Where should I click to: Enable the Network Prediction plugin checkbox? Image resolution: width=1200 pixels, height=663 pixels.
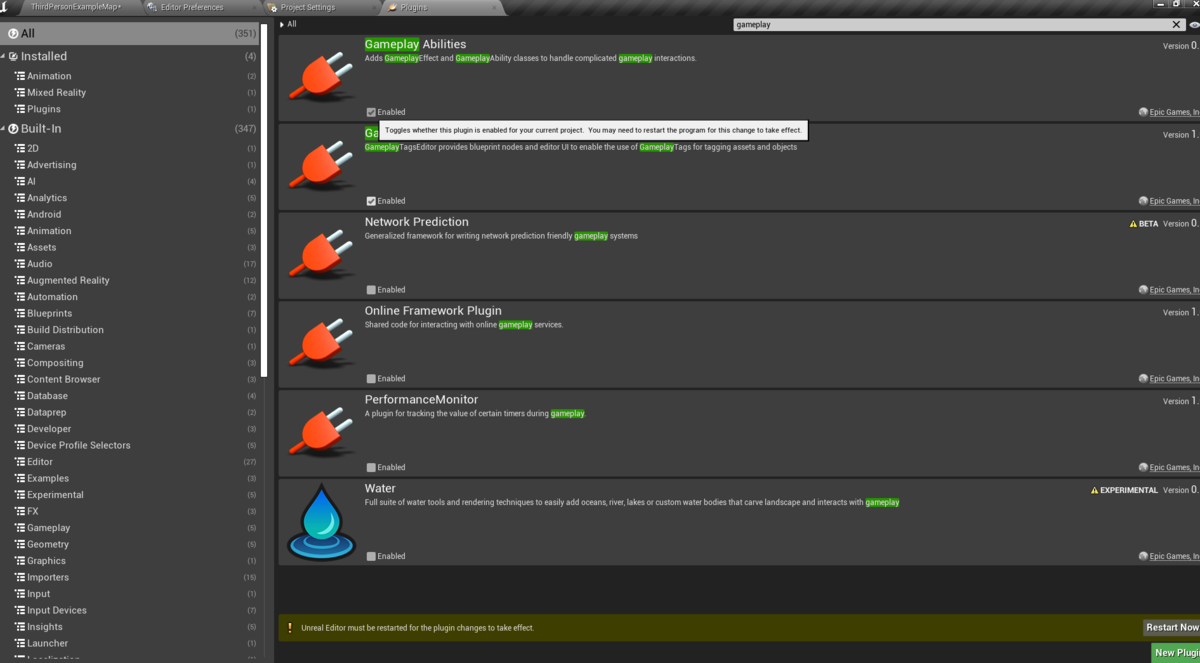[371, 290]
